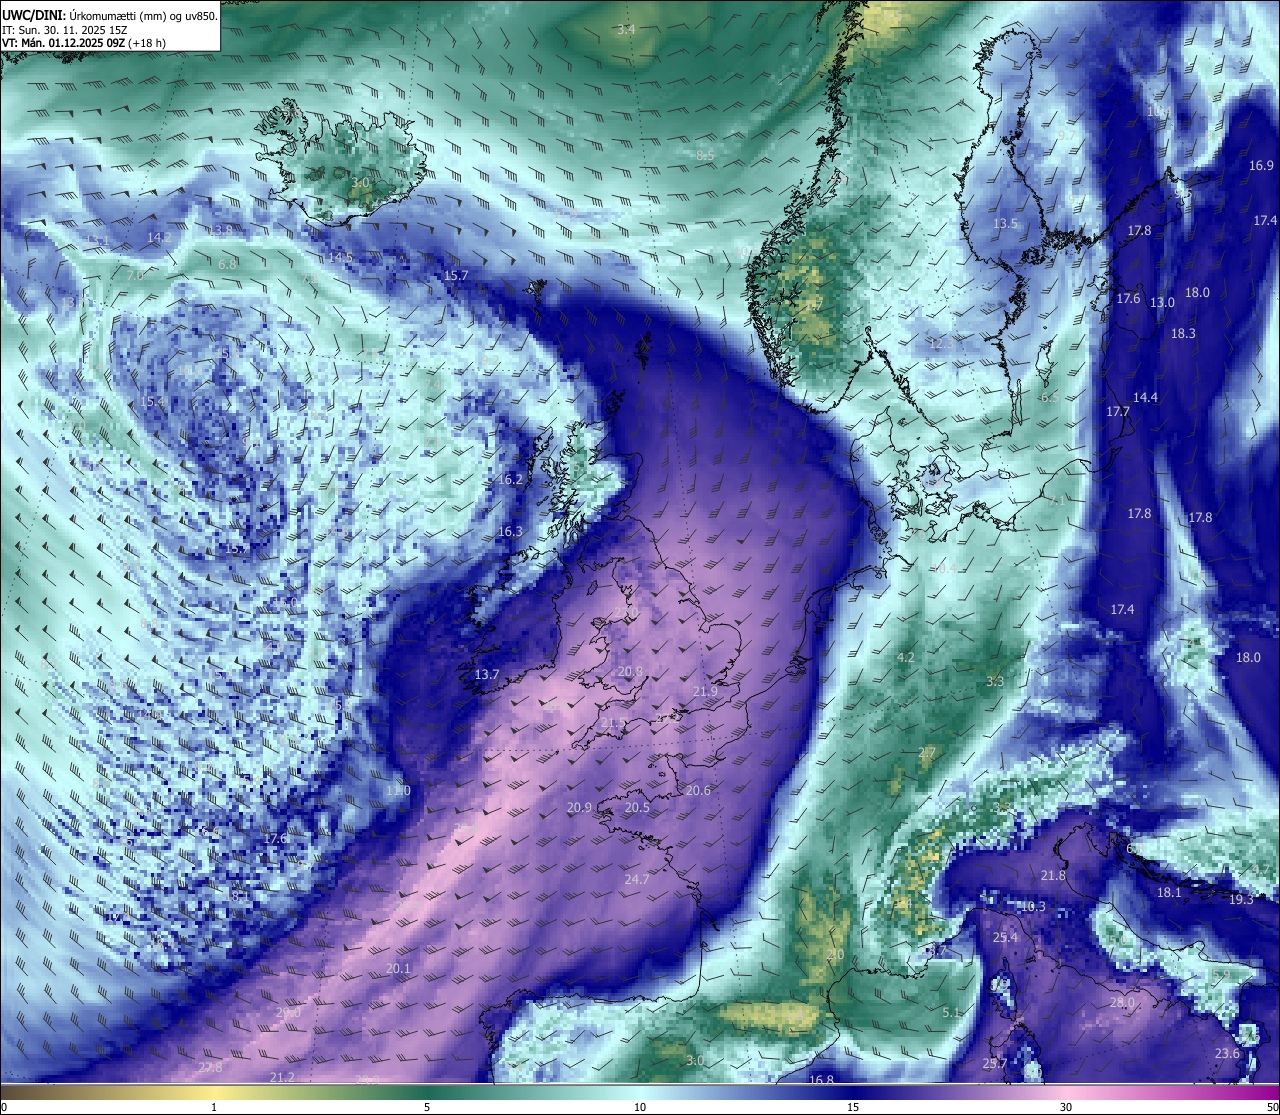Click the map value '18.1'
Viewport: 1280px width, 1115px height.
[1169, 893]
